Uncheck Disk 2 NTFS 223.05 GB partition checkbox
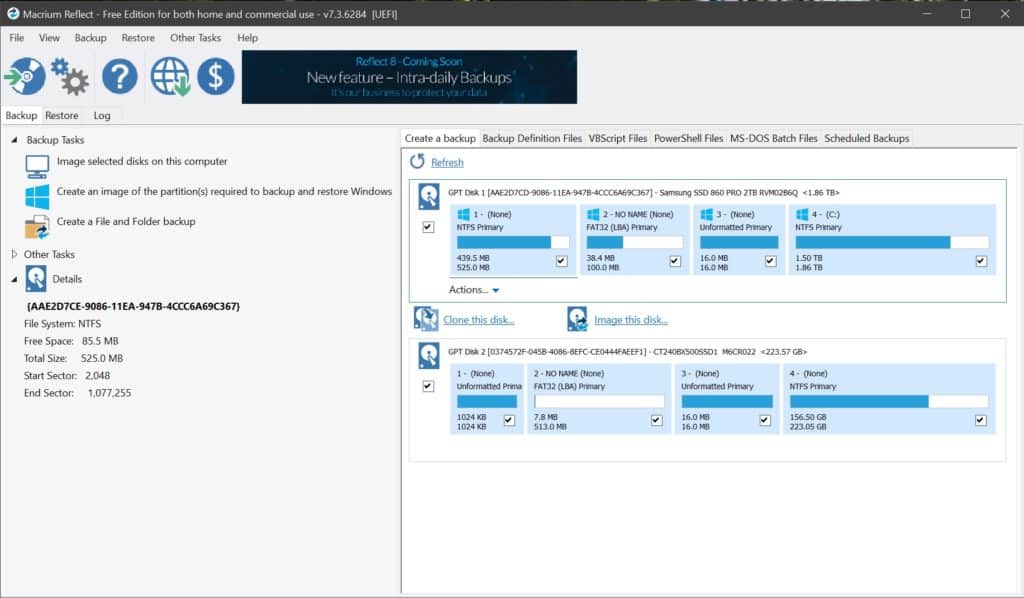The image size is (1024, 598). tap(981, 420)
